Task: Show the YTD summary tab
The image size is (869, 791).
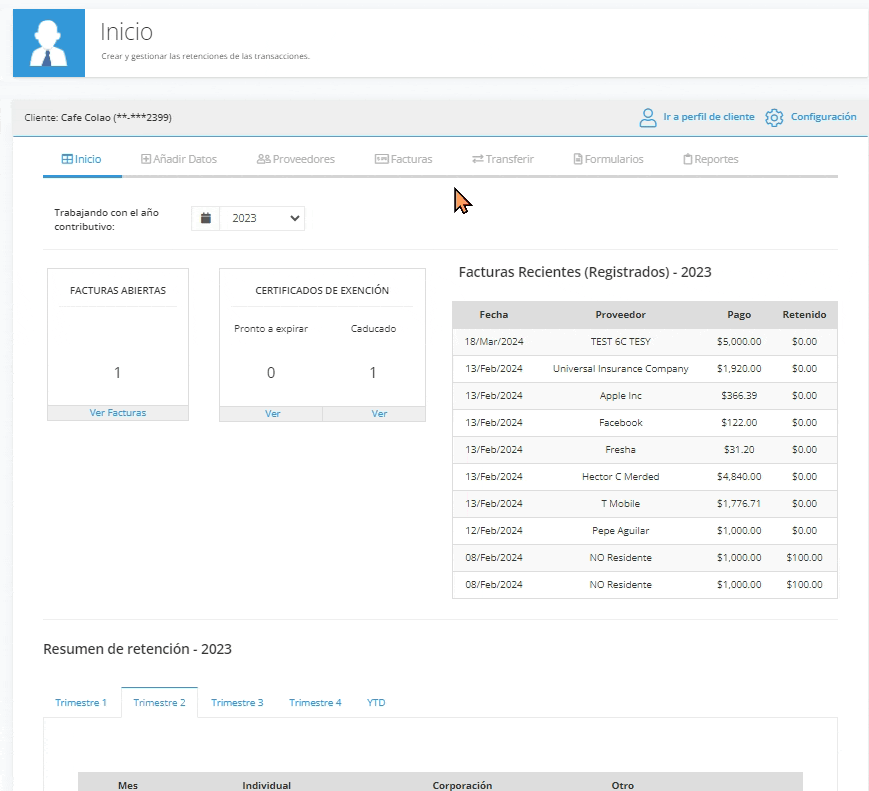Action: click(x=376, y=702)
